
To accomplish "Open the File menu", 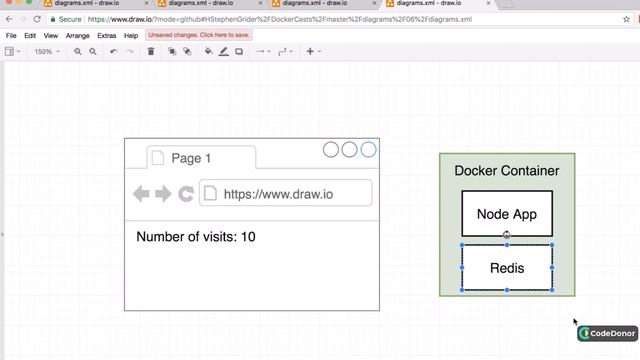I will (11, 36).
